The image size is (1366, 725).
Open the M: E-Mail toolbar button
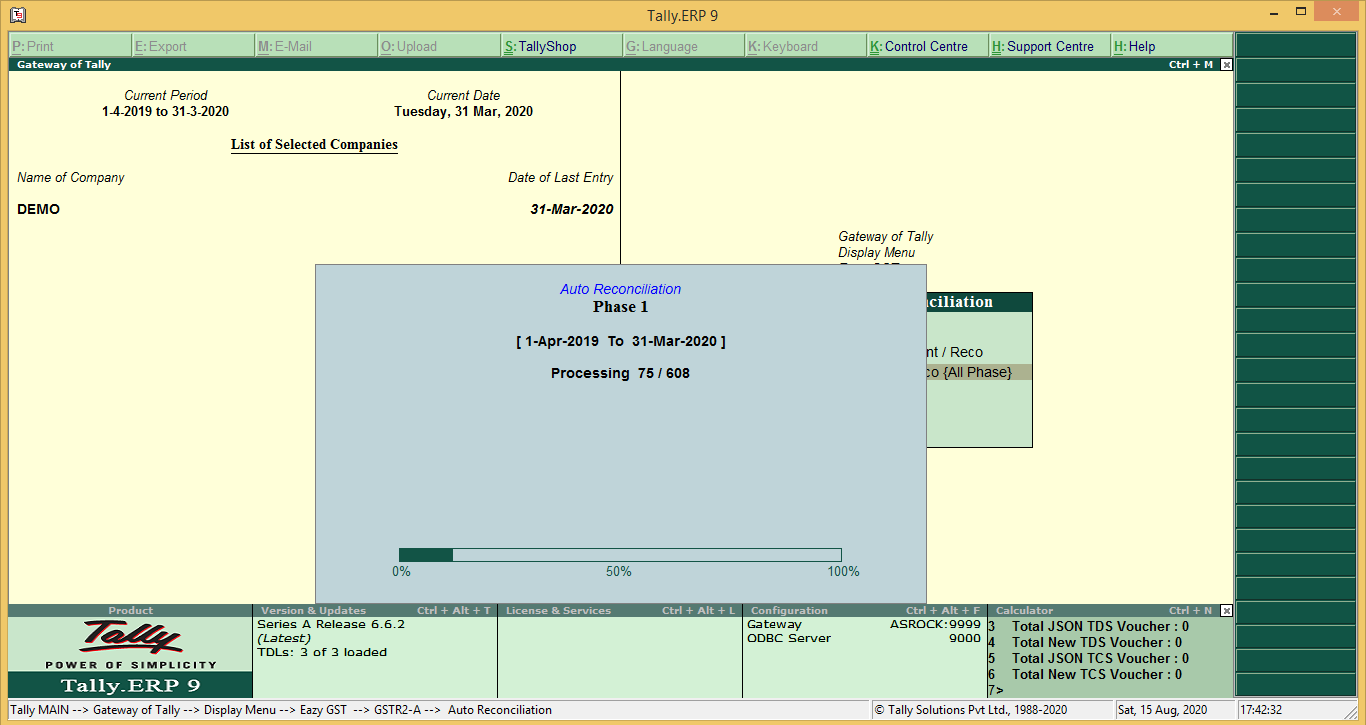click(316, 46)
